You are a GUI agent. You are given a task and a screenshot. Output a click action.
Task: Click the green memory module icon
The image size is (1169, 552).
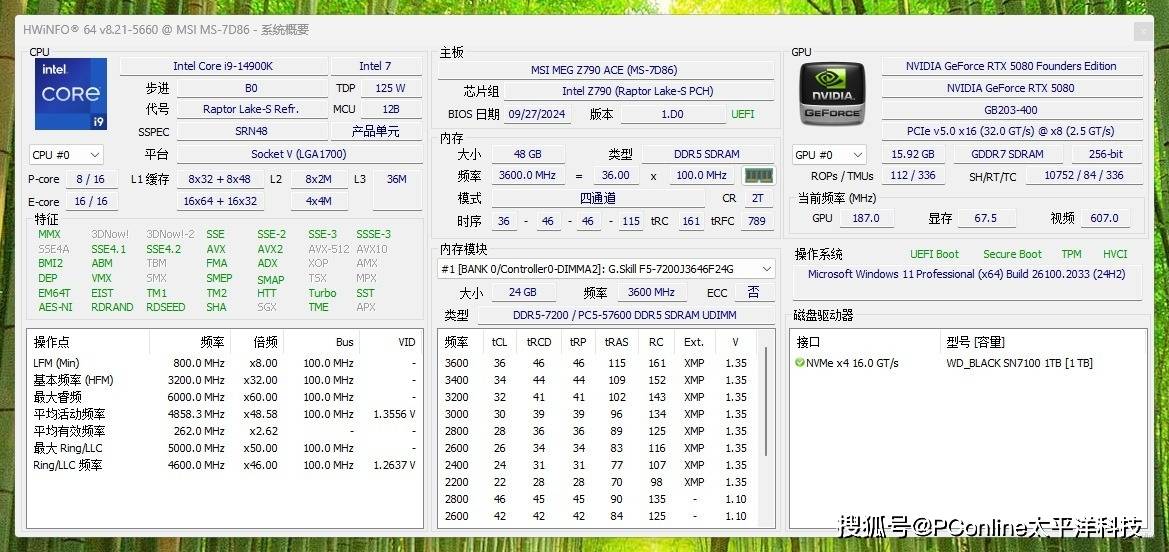point(759,176)
